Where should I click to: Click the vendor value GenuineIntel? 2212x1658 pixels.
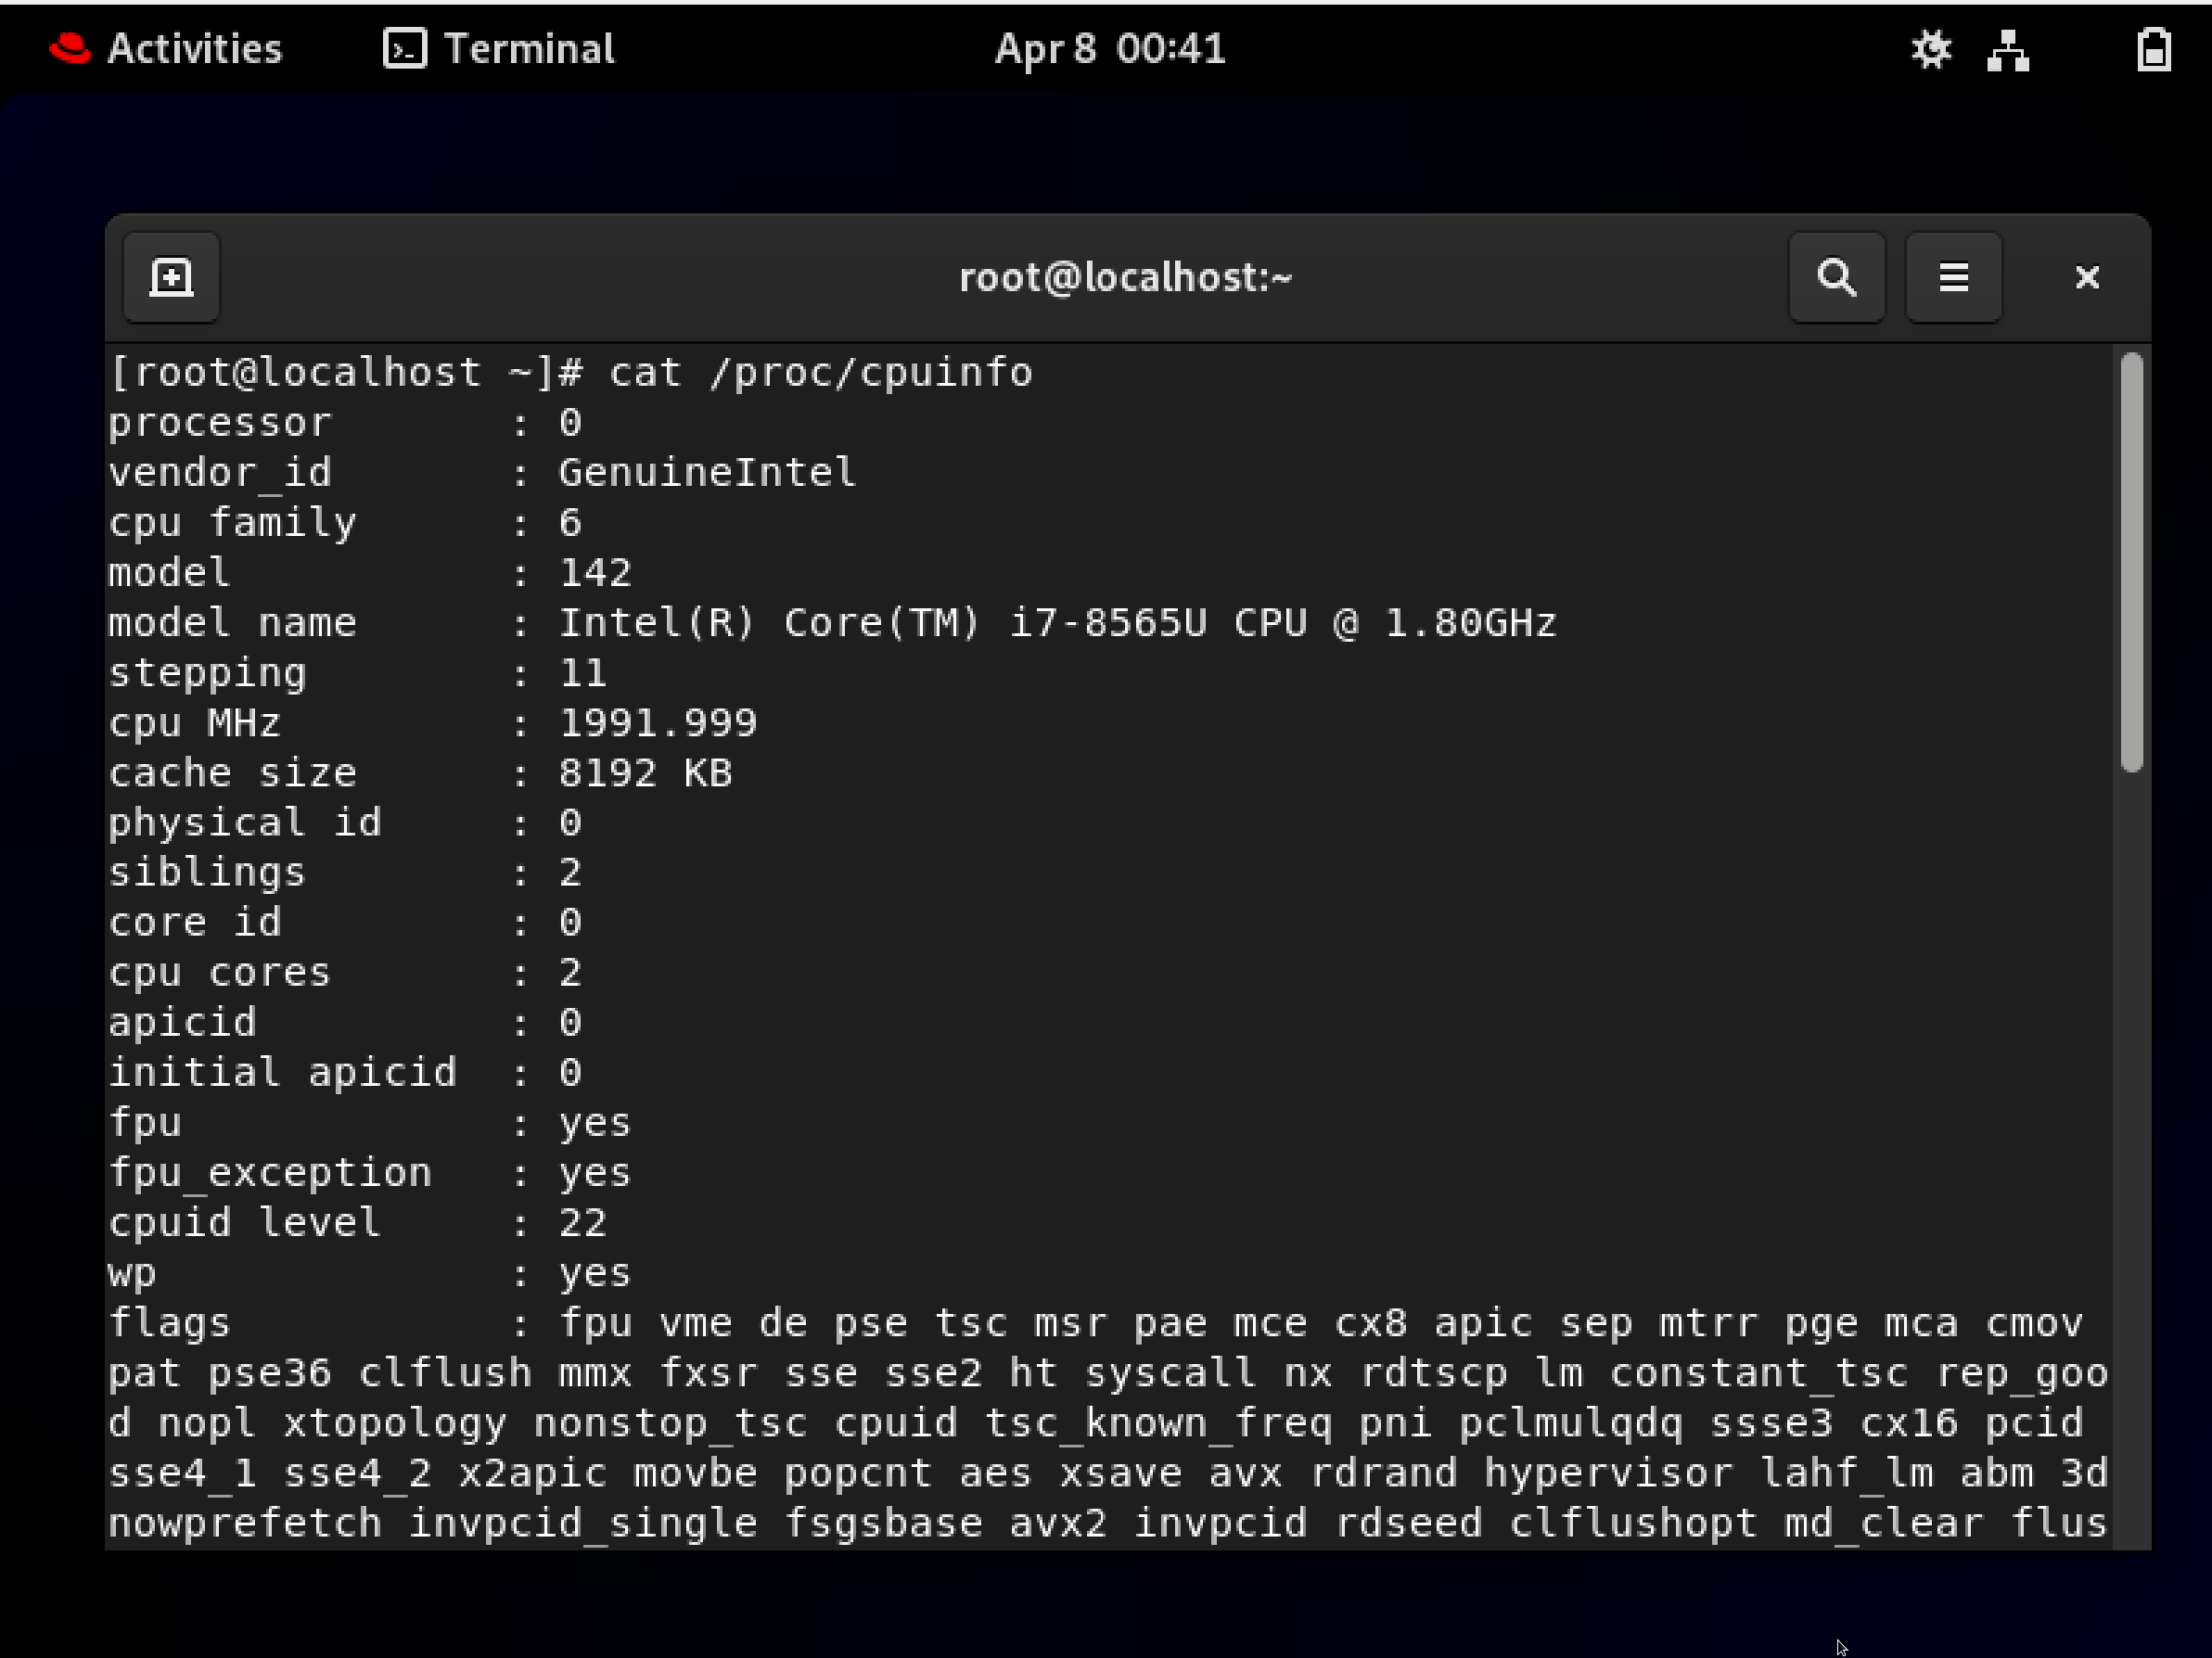(707, 473)
